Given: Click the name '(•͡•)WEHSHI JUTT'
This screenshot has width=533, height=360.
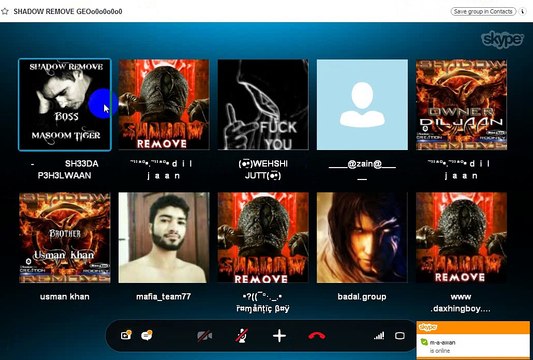Looking at the screenshot, I should click(x=263, y=170).
